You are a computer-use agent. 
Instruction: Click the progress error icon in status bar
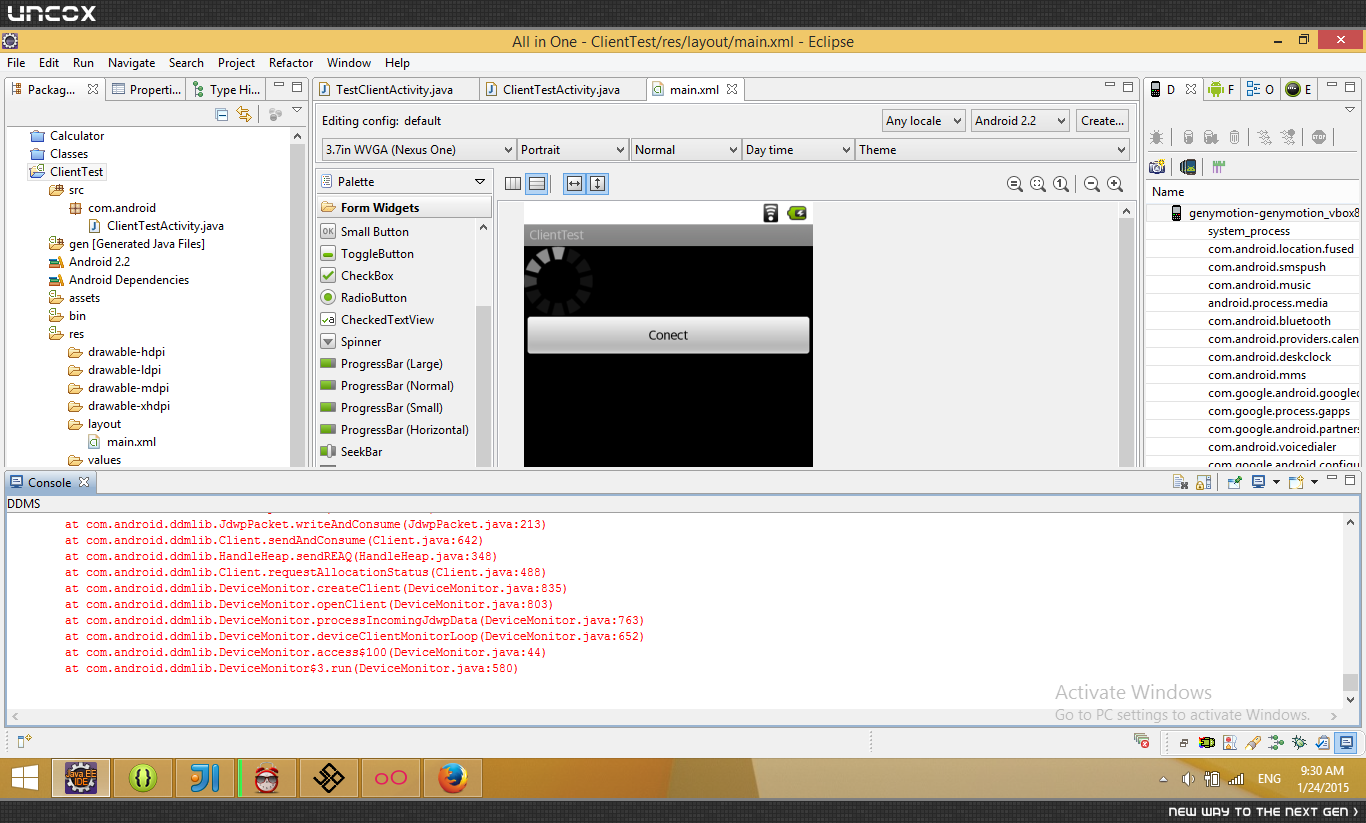(1141, 741)
